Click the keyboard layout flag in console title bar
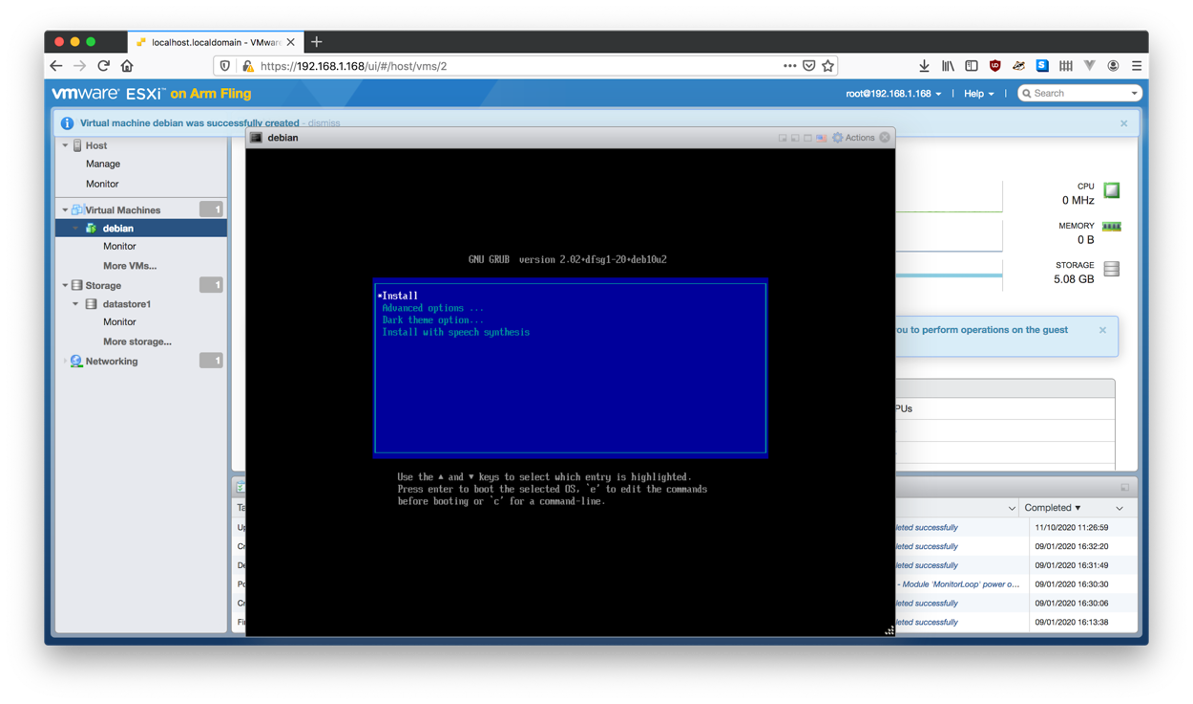 click(x=821, y=138)
